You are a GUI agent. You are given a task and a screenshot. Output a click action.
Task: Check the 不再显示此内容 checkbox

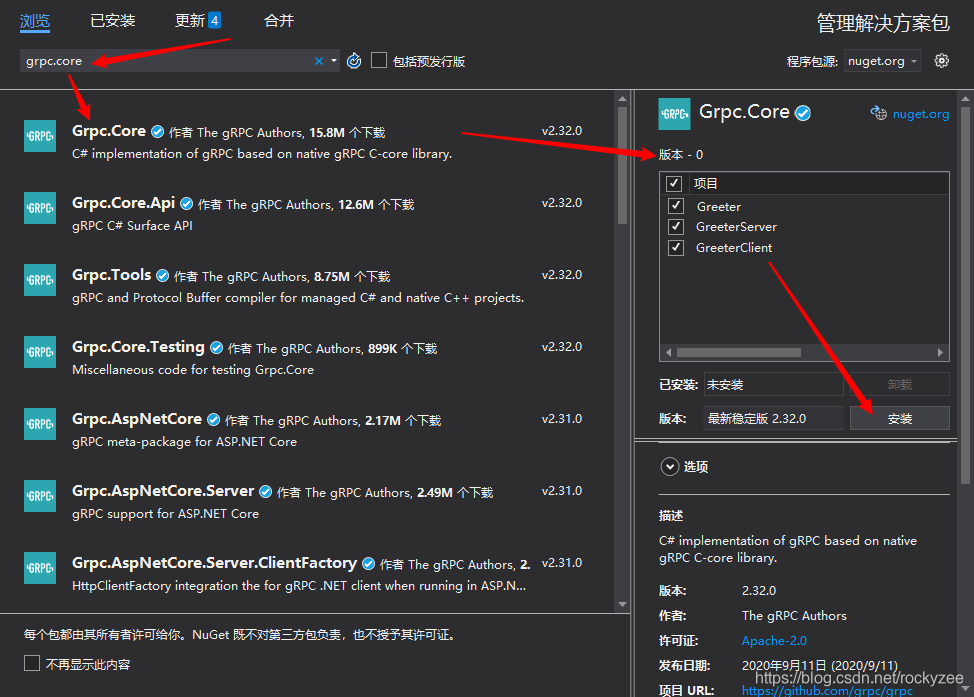[32, 663]
